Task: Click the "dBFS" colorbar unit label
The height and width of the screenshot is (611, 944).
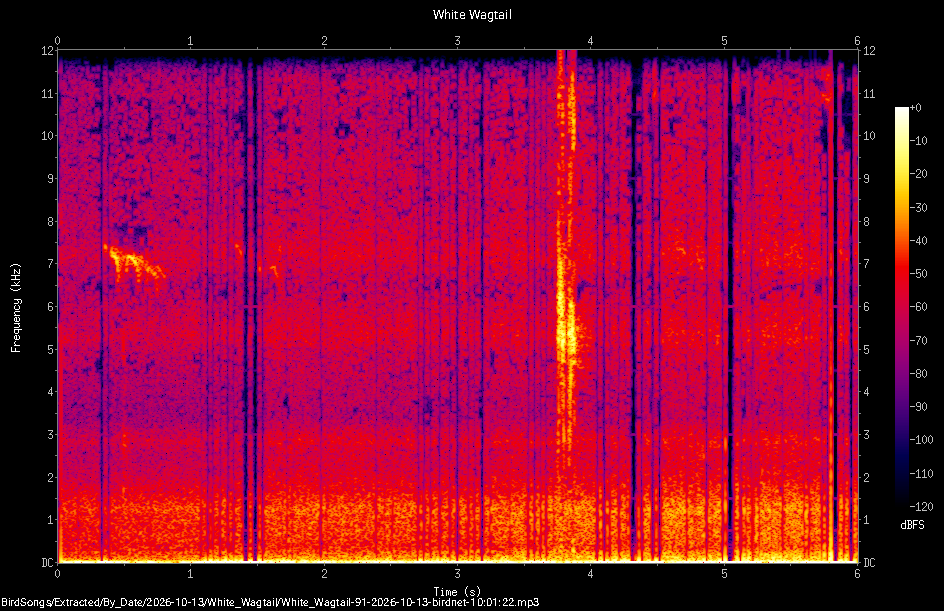Action: pyautogui.click(x=912, y=525)
